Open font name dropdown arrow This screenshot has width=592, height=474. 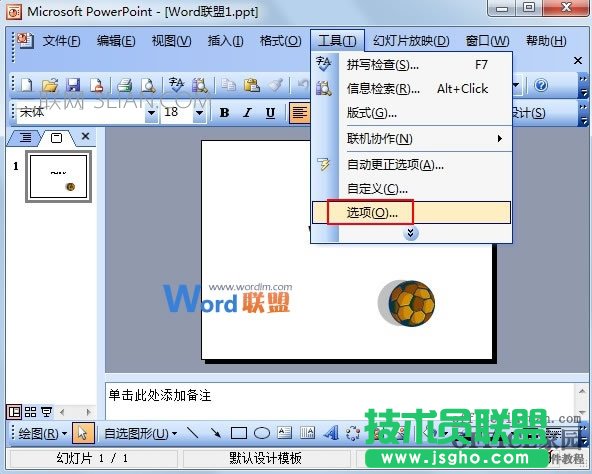tap(151, 113)
